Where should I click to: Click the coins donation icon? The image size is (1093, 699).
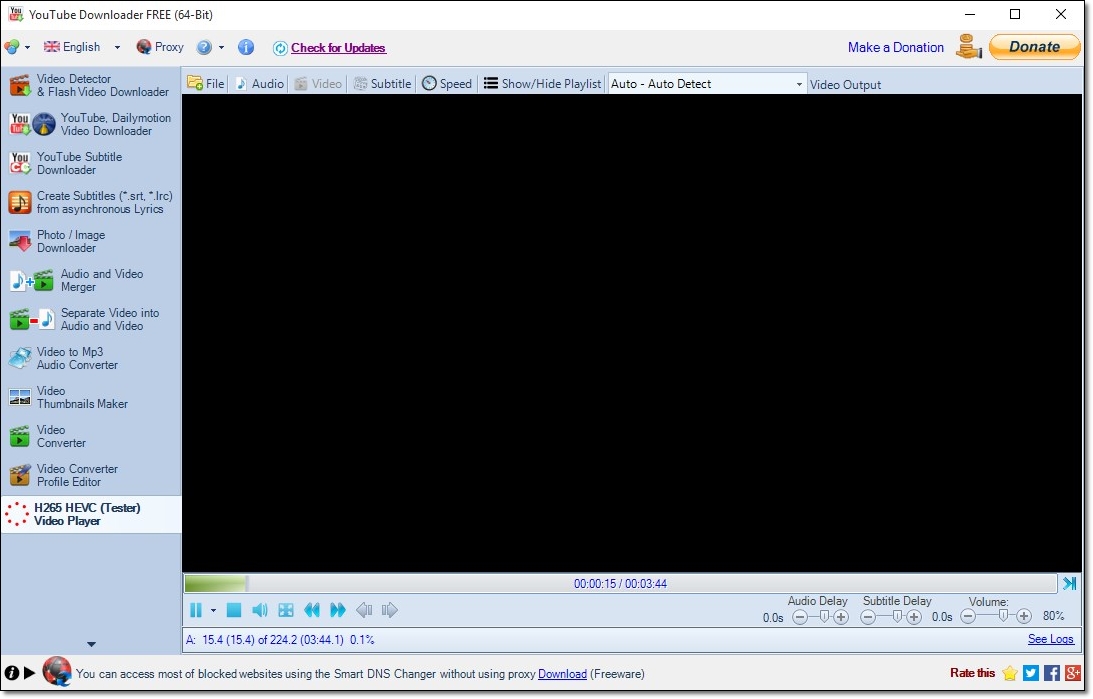tap(968, 47)
